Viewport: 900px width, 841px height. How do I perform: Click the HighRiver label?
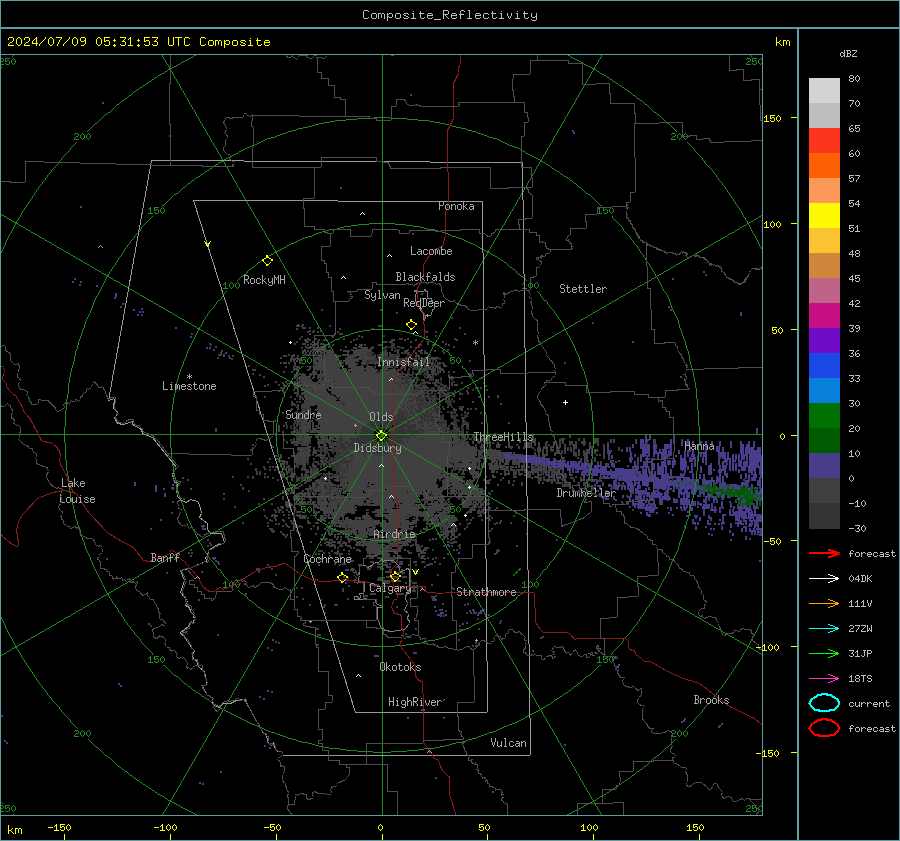415,702
